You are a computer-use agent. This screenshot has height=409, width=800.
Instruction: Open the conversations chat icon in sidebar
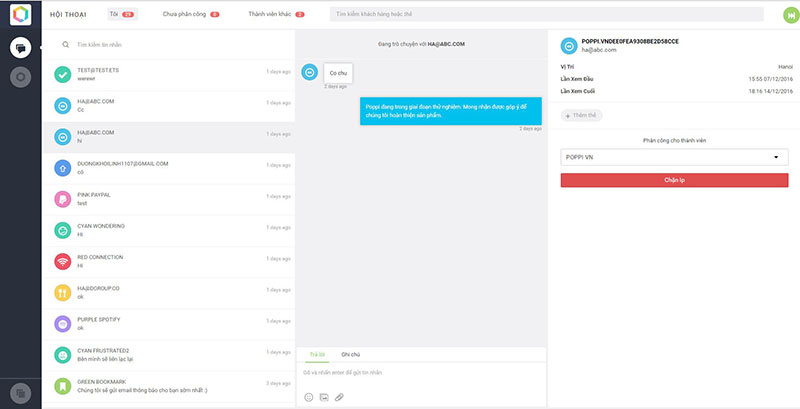click(x=20, y=47)
